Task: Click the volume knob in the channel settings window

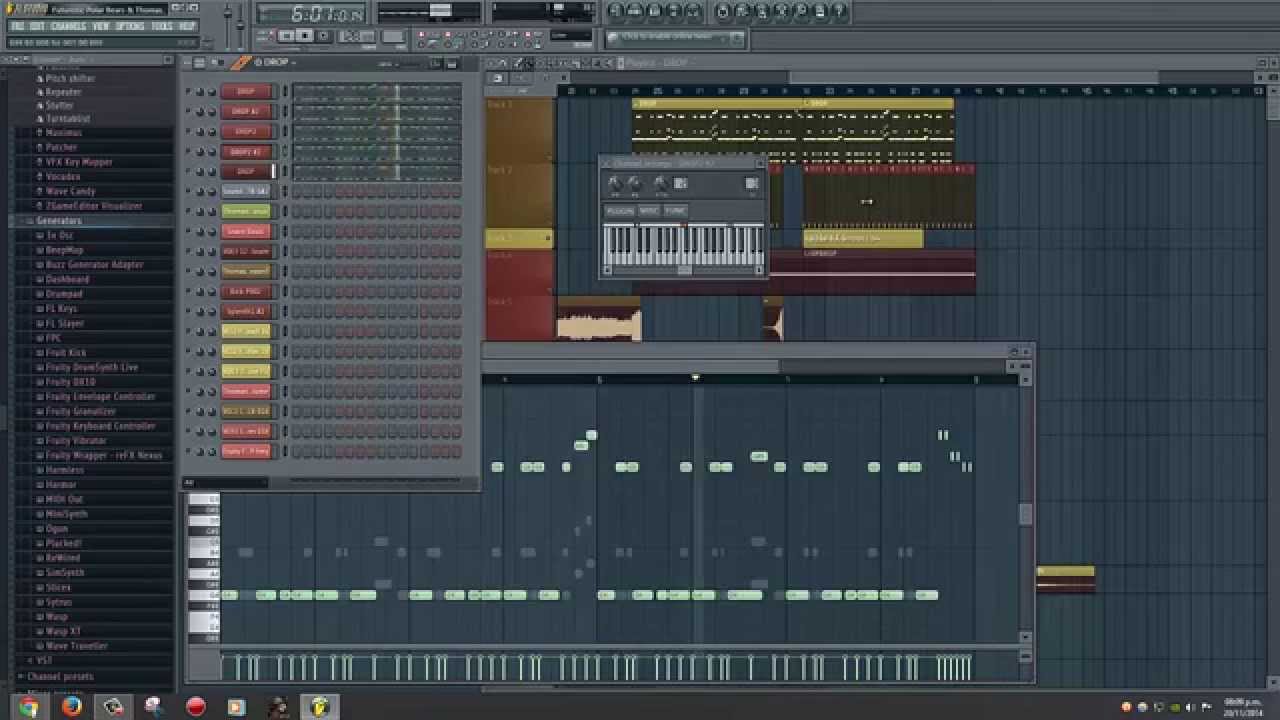Action: [x=634, y=183]
